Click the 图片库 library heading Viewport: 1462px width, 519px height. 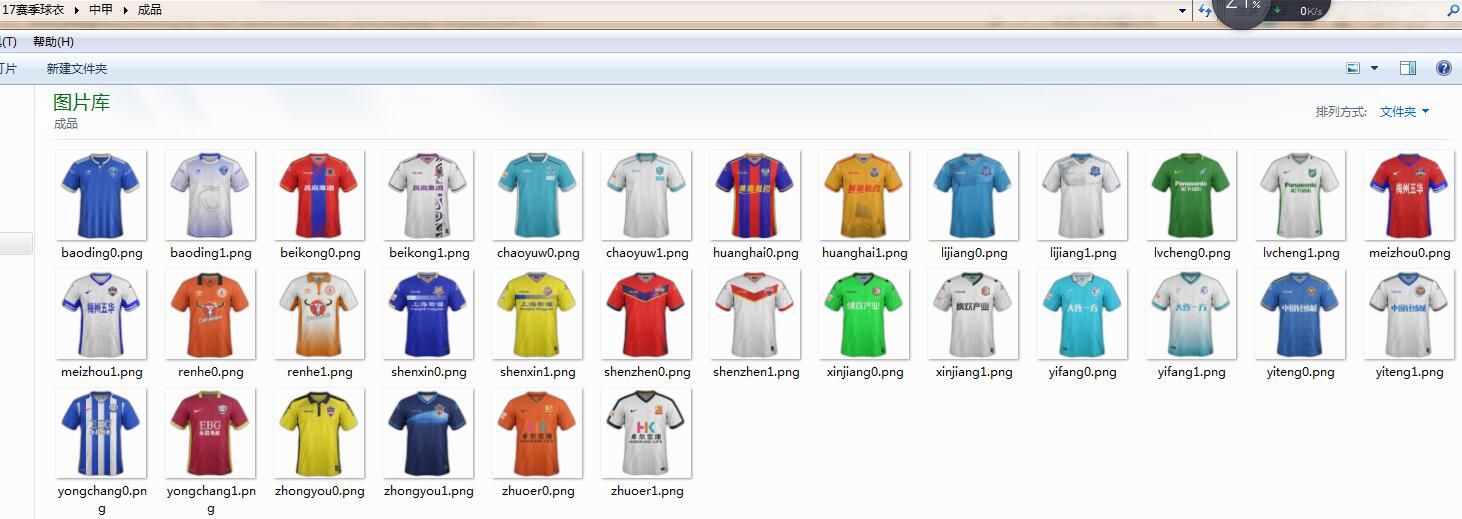[82, 102]
